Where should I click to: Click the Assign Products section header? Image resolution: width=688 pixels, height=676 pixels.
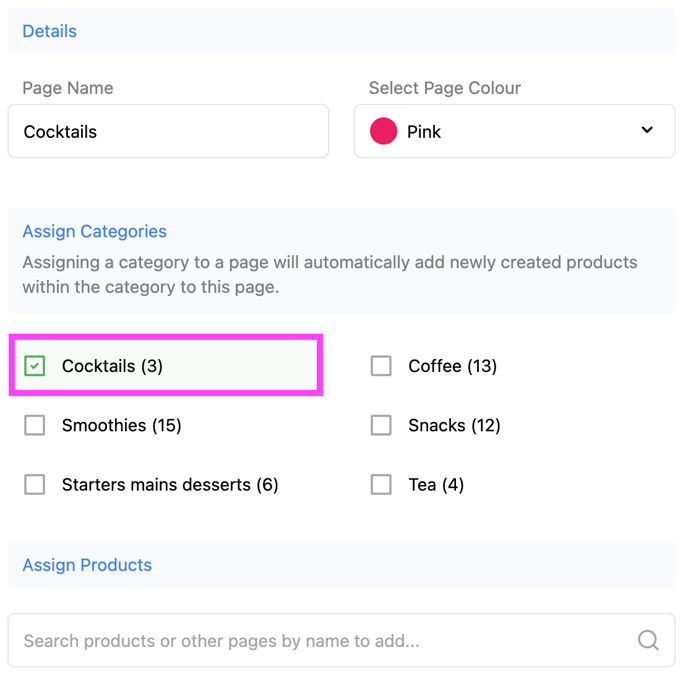pyautogui.click(x=87, y=565)
